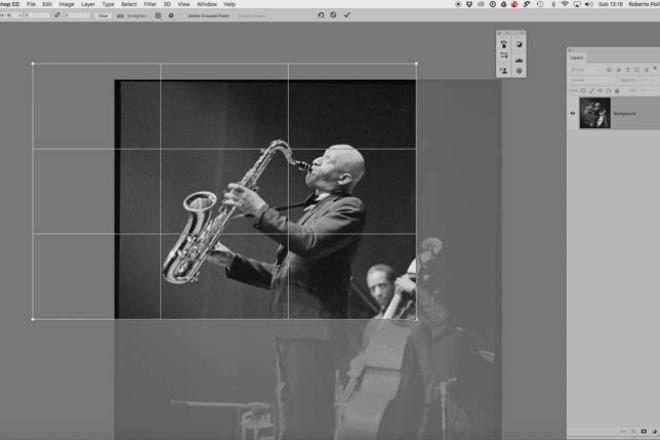Select the Straighten tool icon
This screenshot has height=440, width=660.
coord(120,16)
